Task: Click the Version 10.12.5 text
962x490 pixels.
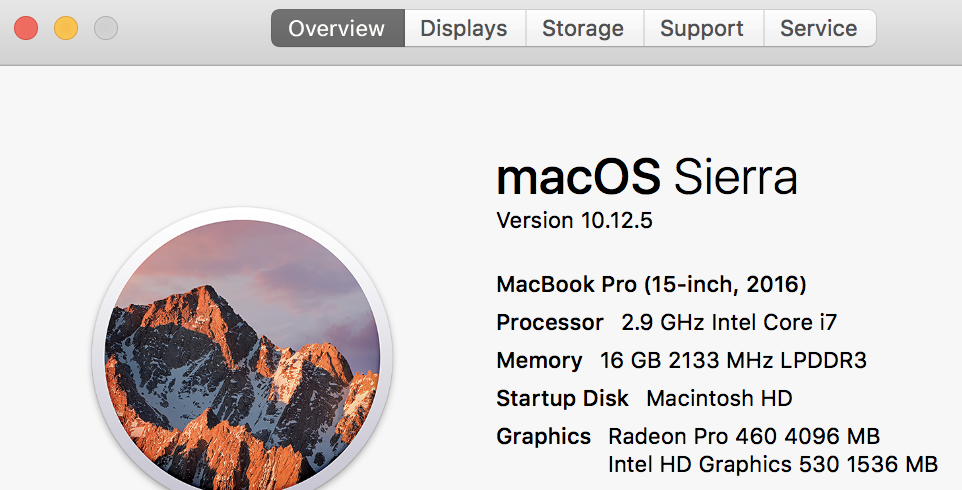Action: (574, 220)
